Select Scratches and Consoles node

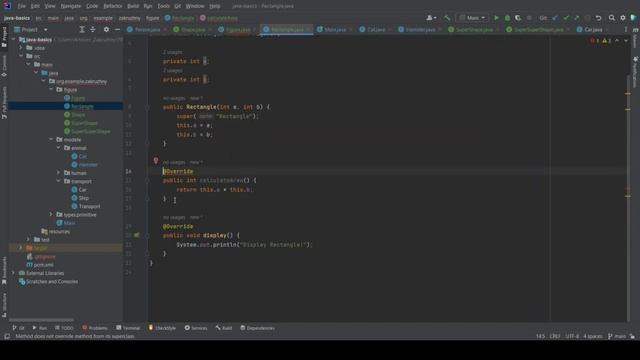(x=48, y=281)
